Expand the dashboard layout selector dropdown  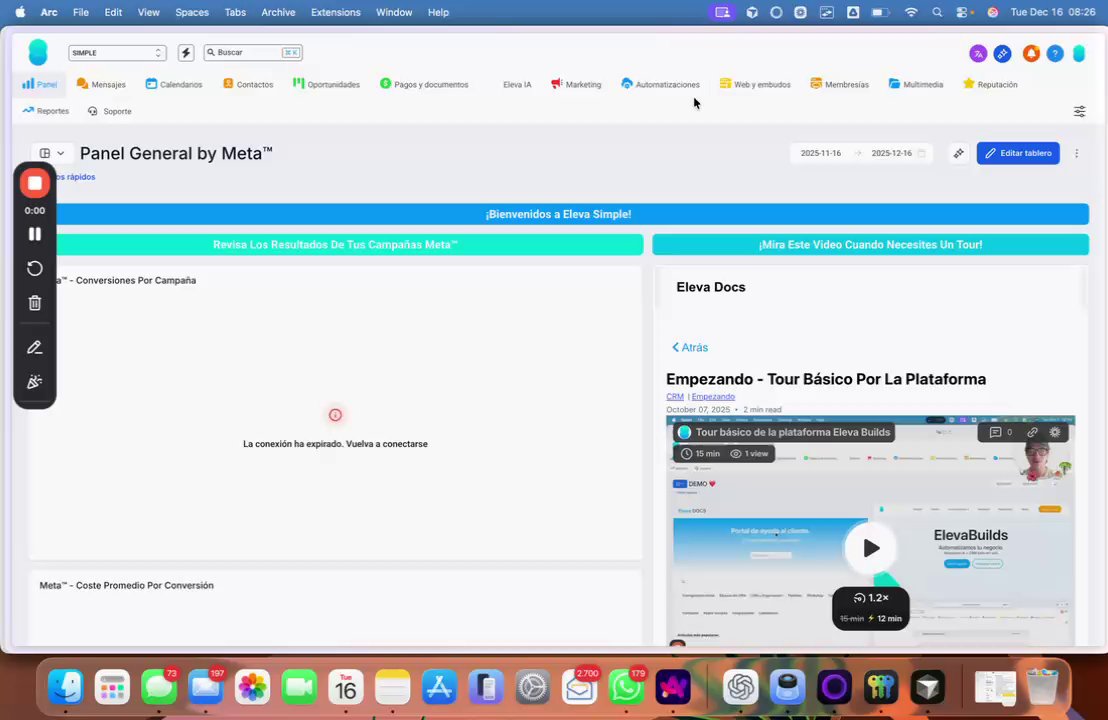coord(52,153)
